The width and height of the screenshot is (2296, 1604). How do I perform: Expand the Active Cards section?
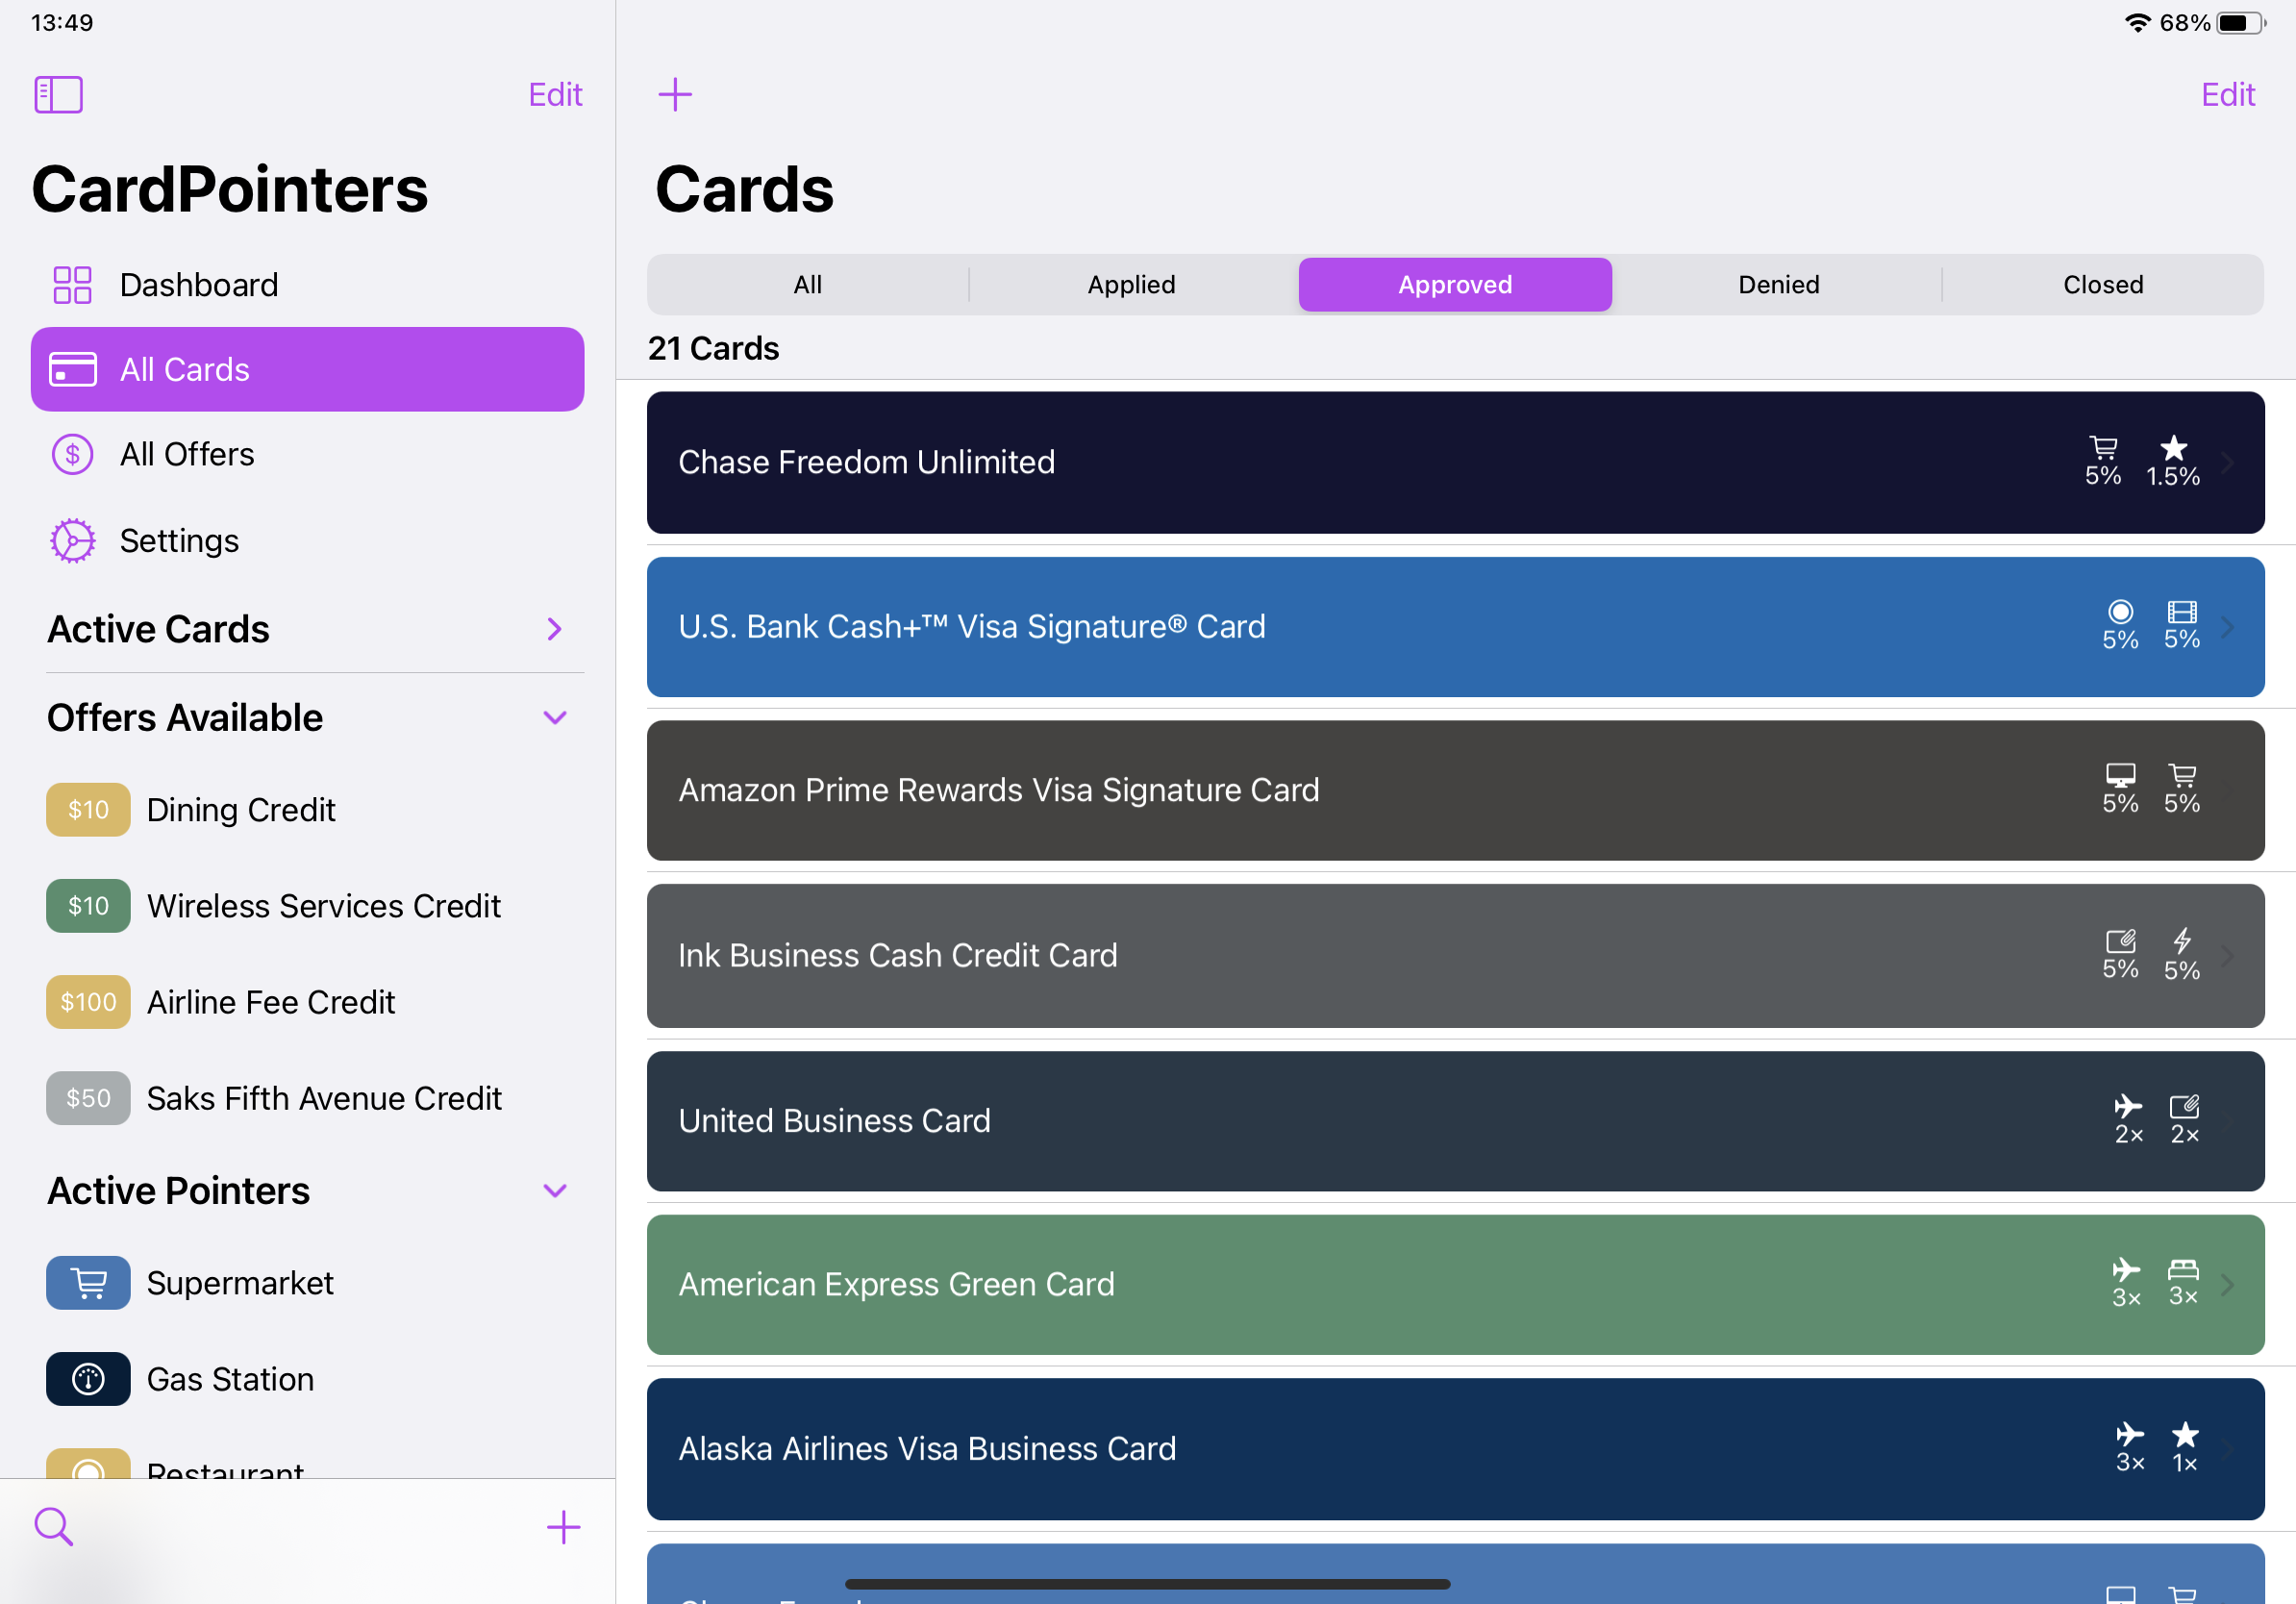point(555,629)
